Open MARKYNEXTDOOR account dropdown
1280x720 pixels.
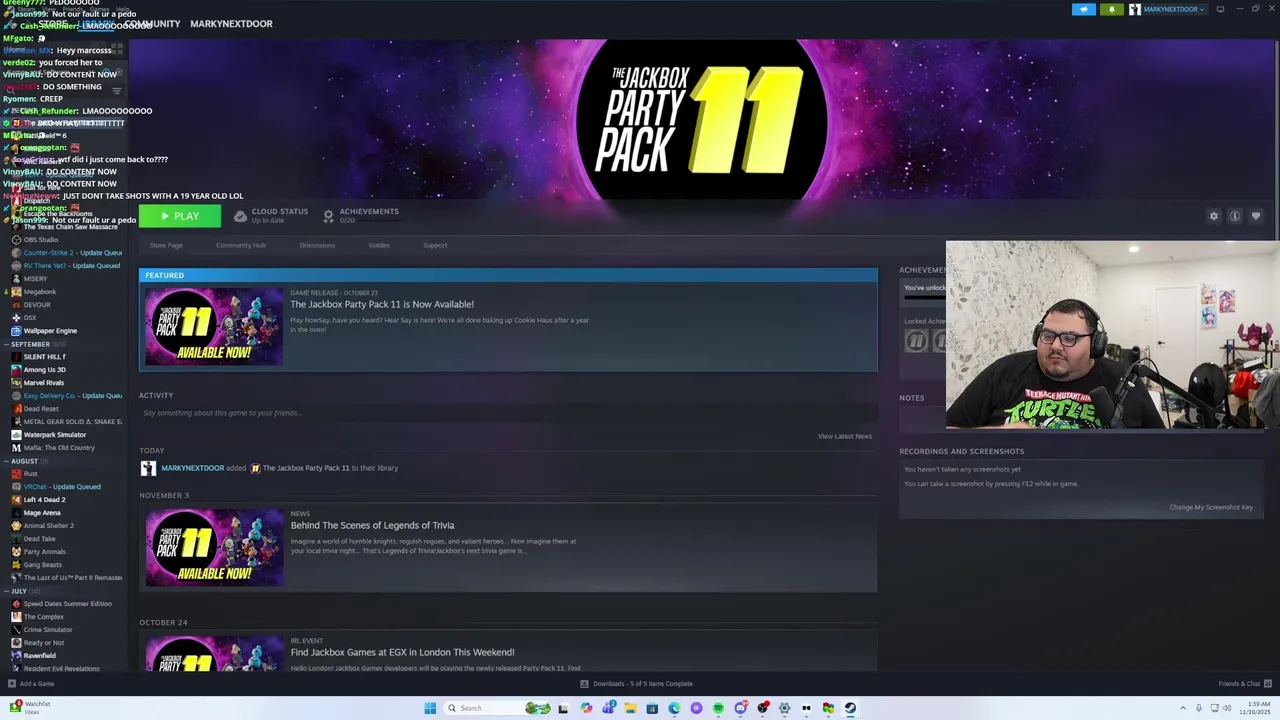click(1167, 9)
